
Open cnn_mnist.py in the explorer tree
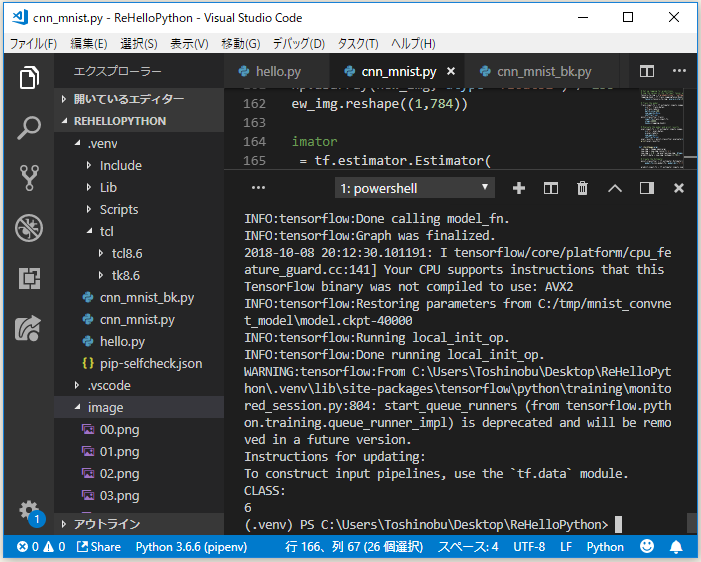coord(139,319)
